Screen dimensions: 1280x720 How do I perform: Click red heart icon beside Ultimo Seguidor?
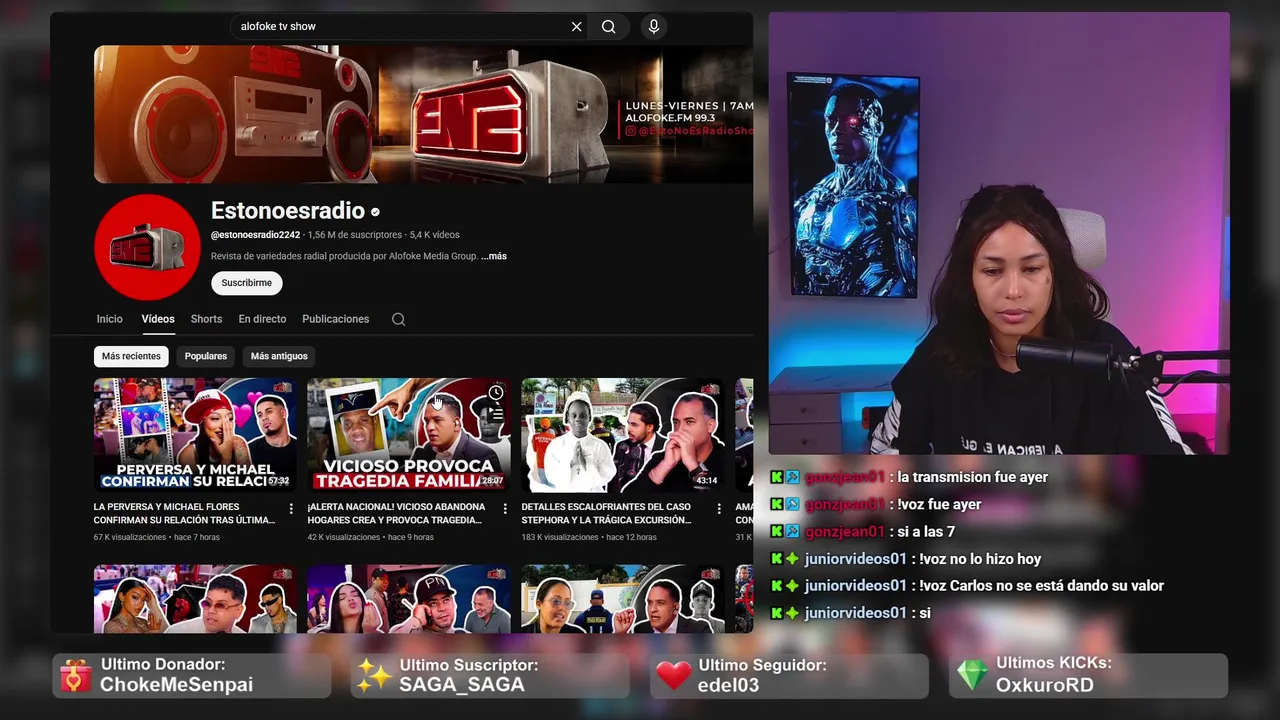coord(674,676)
